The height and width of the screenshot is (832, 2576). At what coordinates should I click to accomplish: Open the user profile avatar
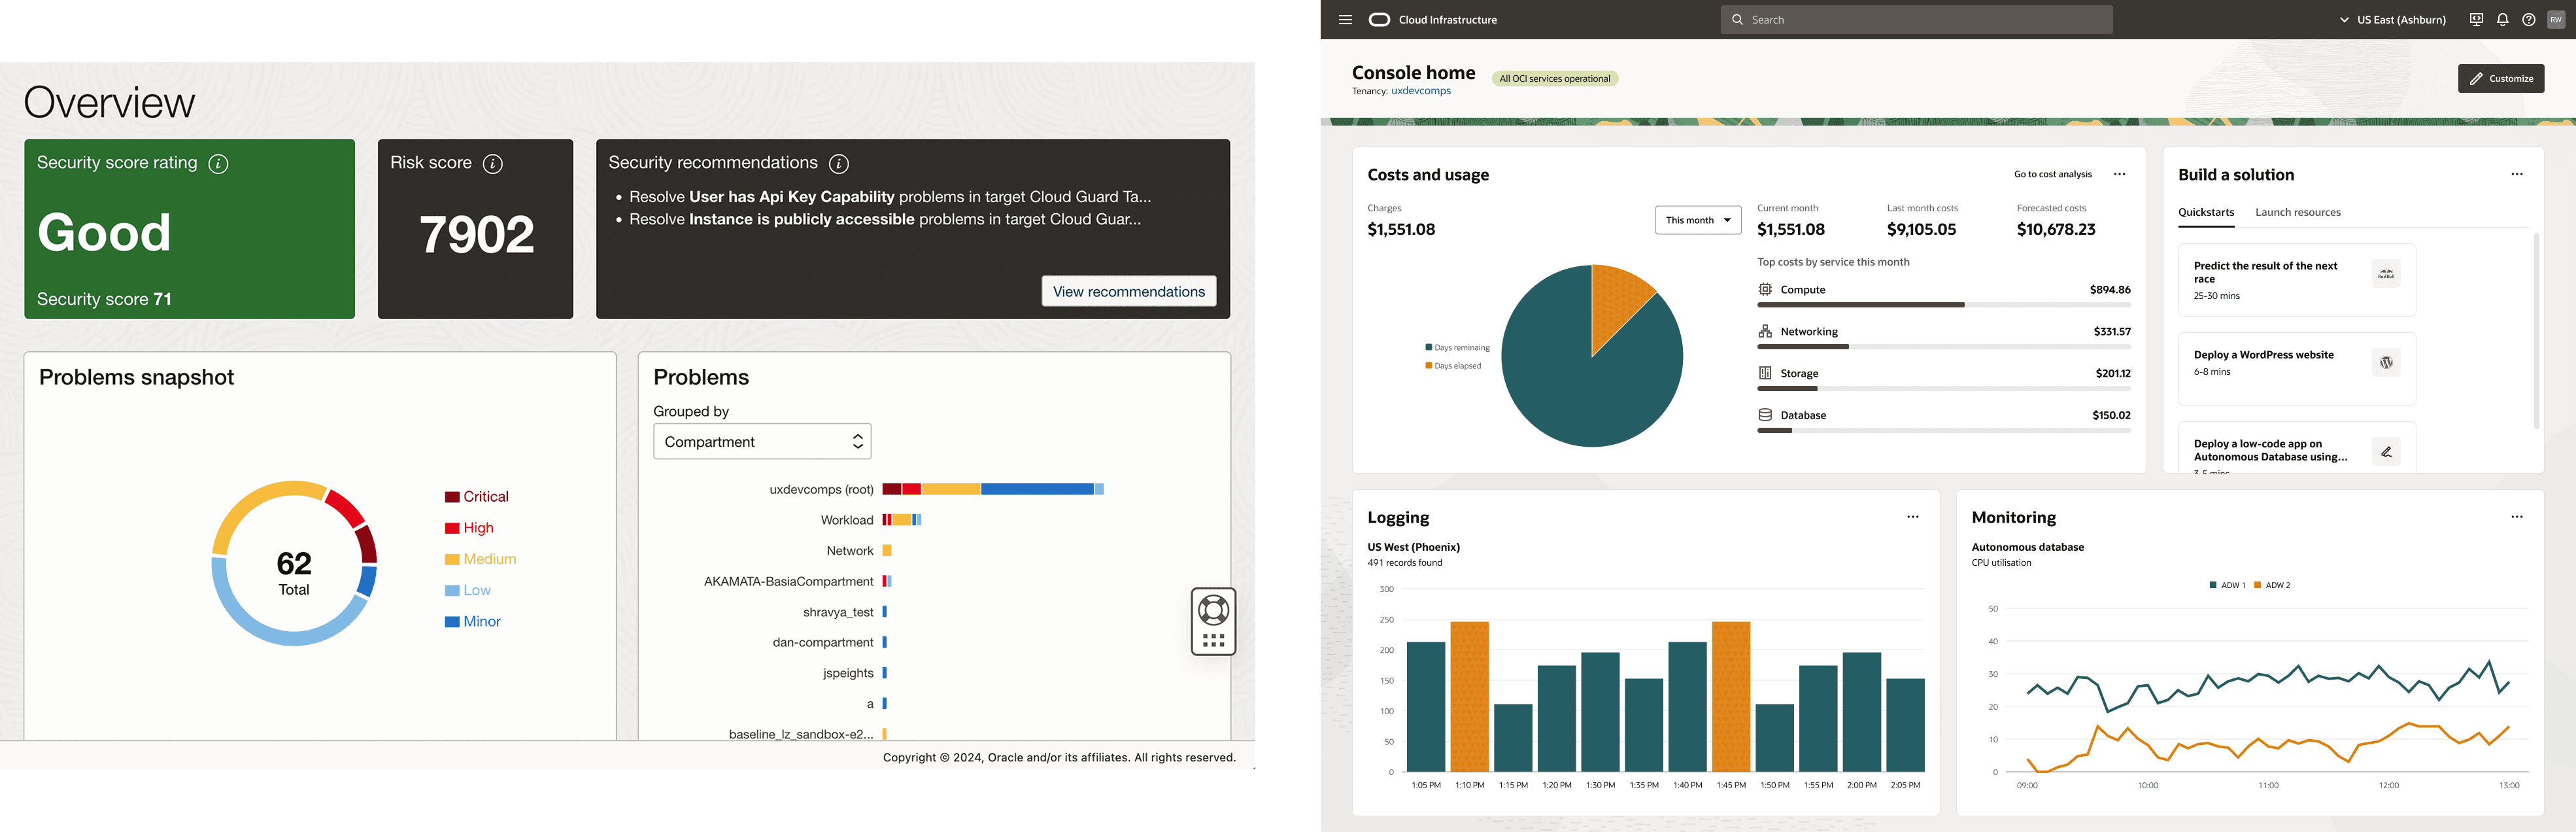(2555, 19)
